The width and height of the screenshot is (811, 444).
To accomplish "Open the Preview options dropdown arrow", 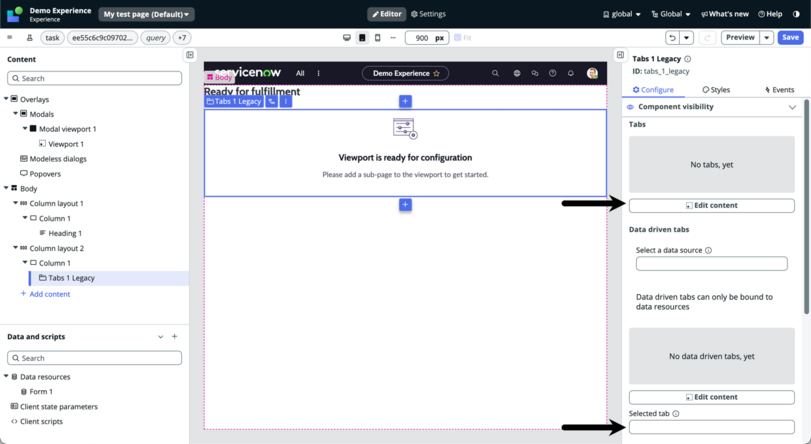I will click(x=767, y=37).
